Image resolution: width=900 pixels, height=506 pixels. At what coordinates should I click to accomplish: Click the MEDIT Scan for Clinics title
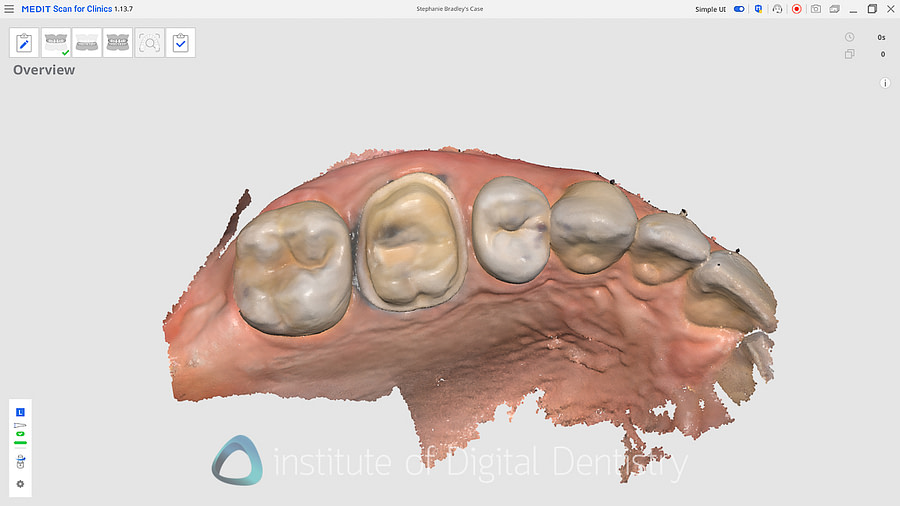point(67,9)
